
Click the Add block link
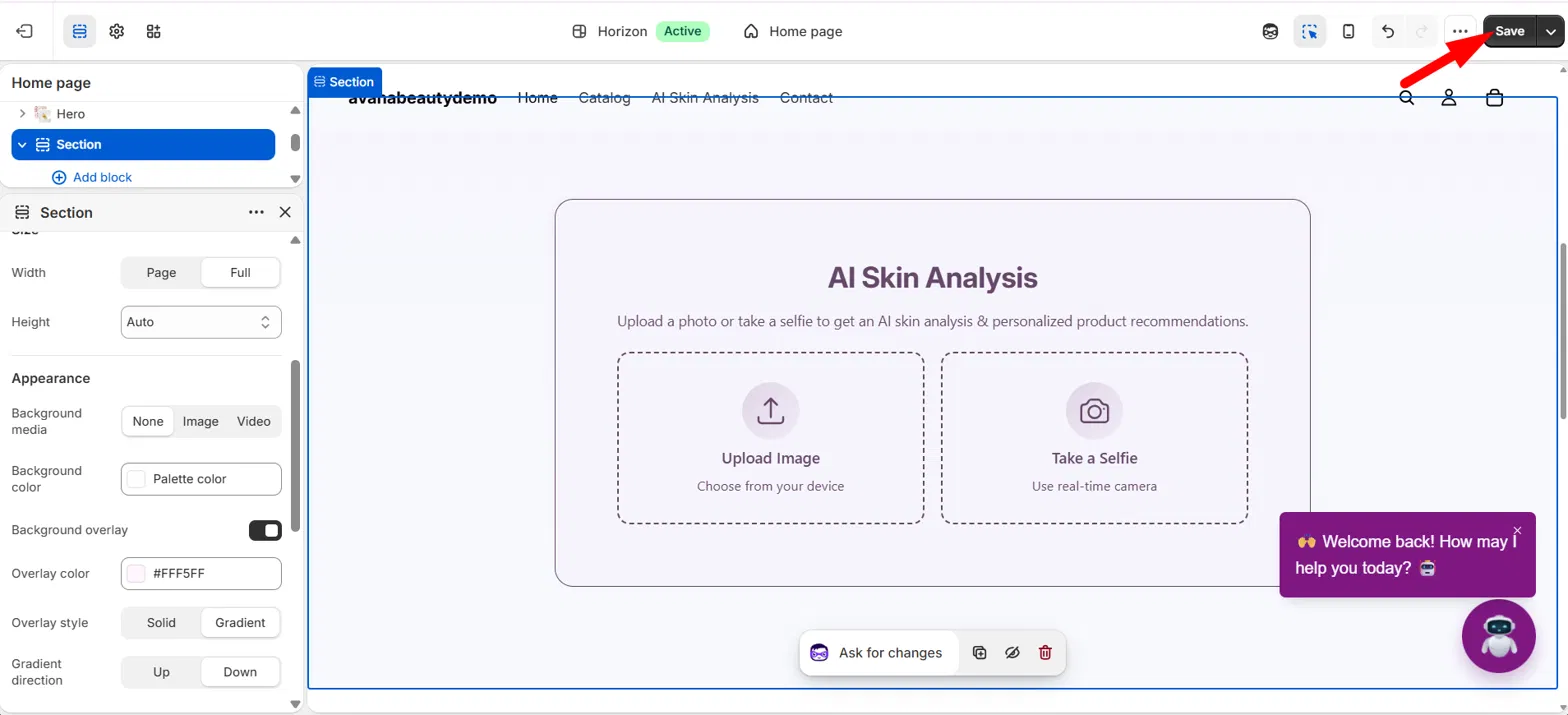pos(92,177)
